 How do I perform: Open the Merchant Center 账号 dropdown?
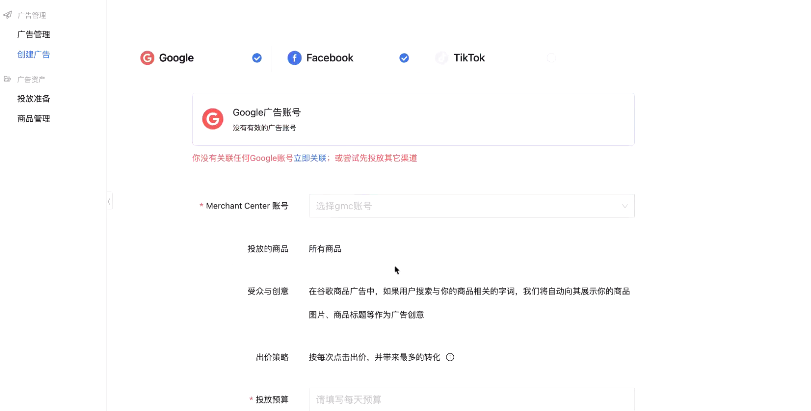(472, 206)
